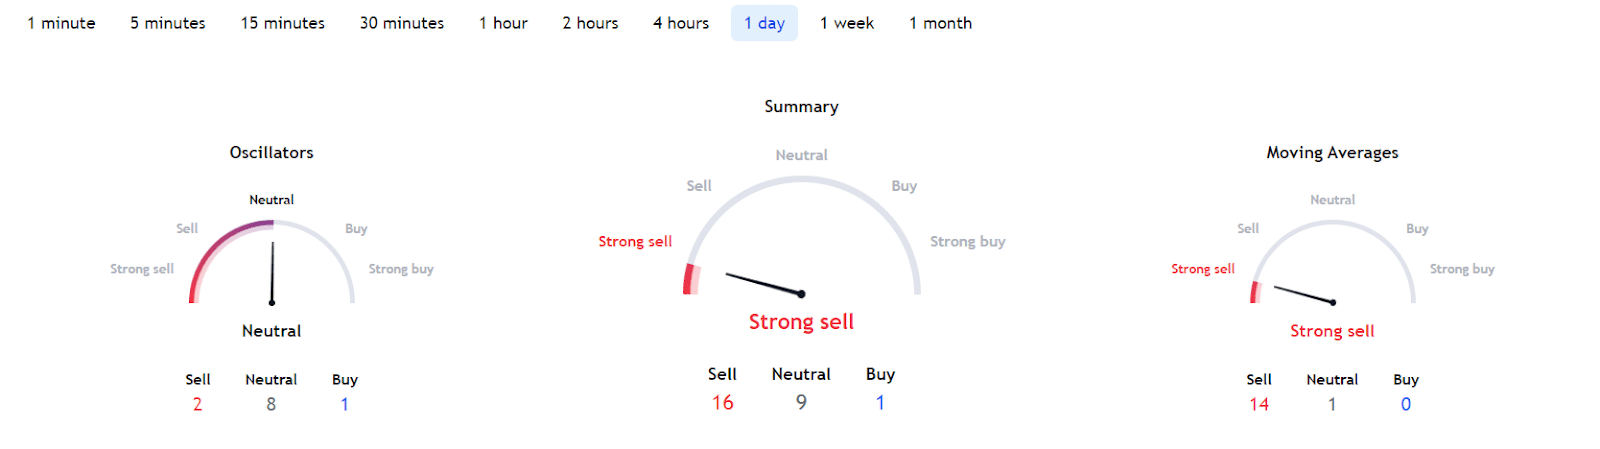Click the Oscillators gauge needle
The height and width of the screenshot is (449, 1600).
272,272
